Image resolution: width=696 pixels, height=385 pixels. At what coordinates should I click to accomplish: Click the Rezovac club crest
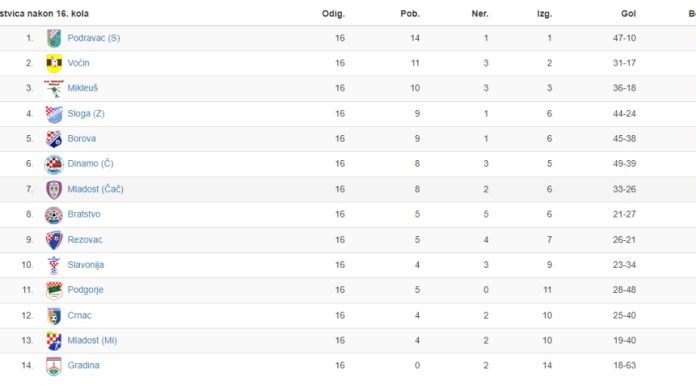click(54, 240)
